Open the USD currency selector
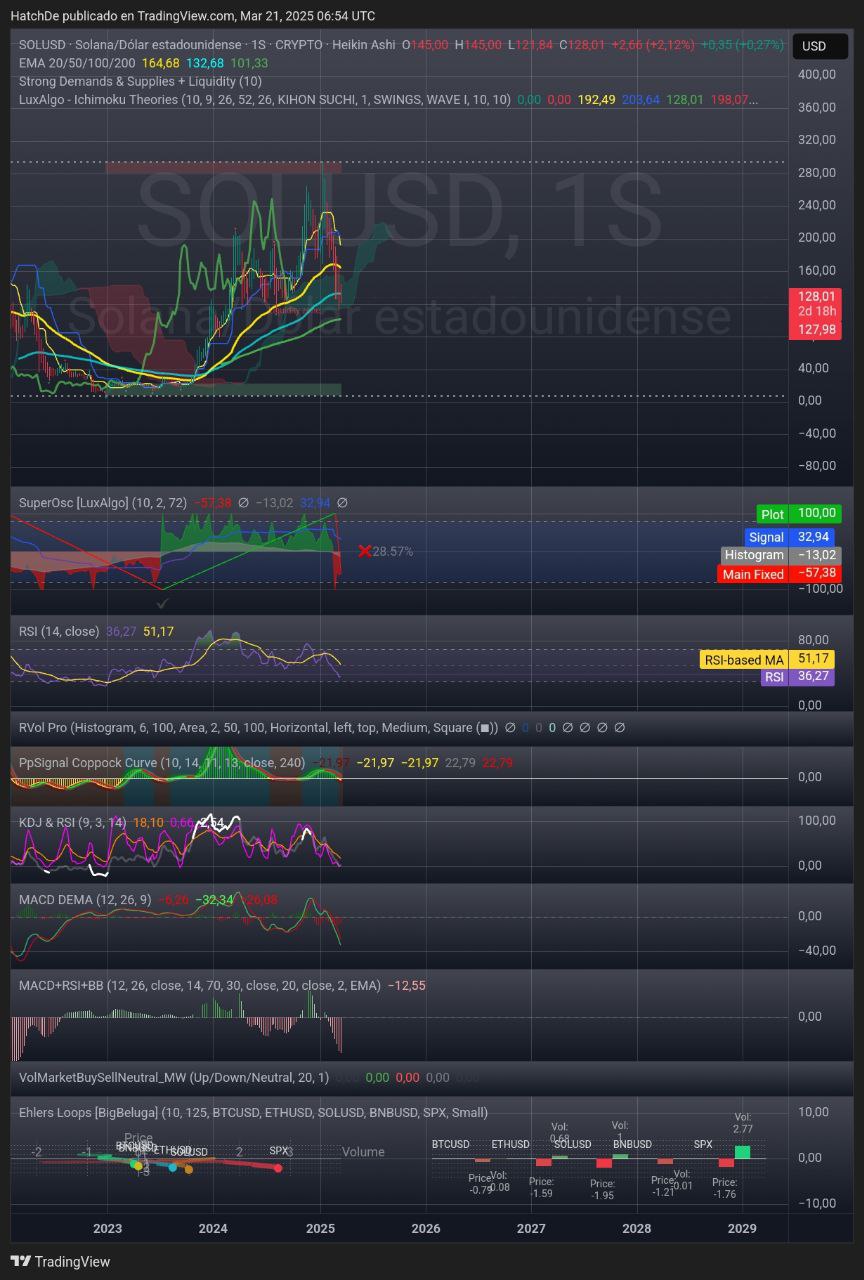 [815, 46]
